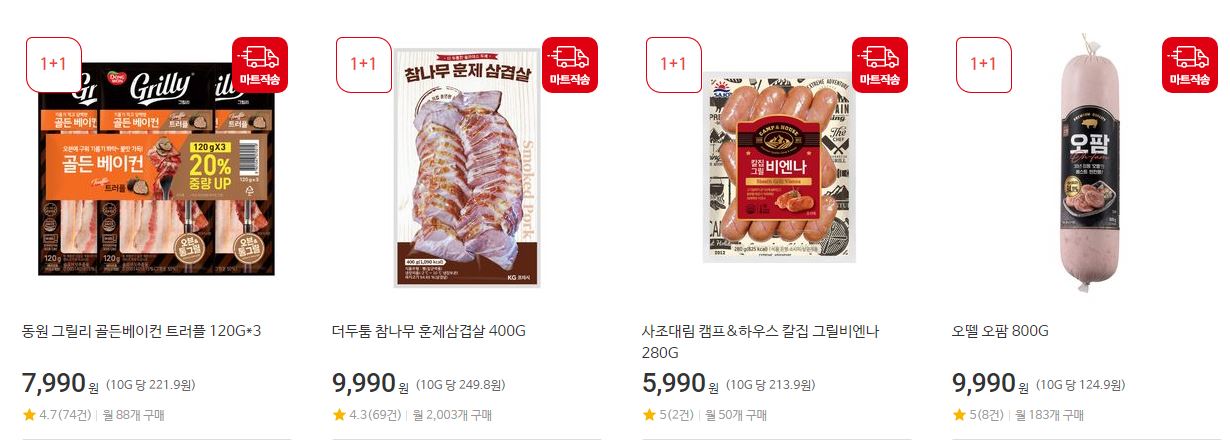
Task: Click the 5,990원 price of the 그릴비엔나
Action: pyautogui.click(x=680, y=384)
